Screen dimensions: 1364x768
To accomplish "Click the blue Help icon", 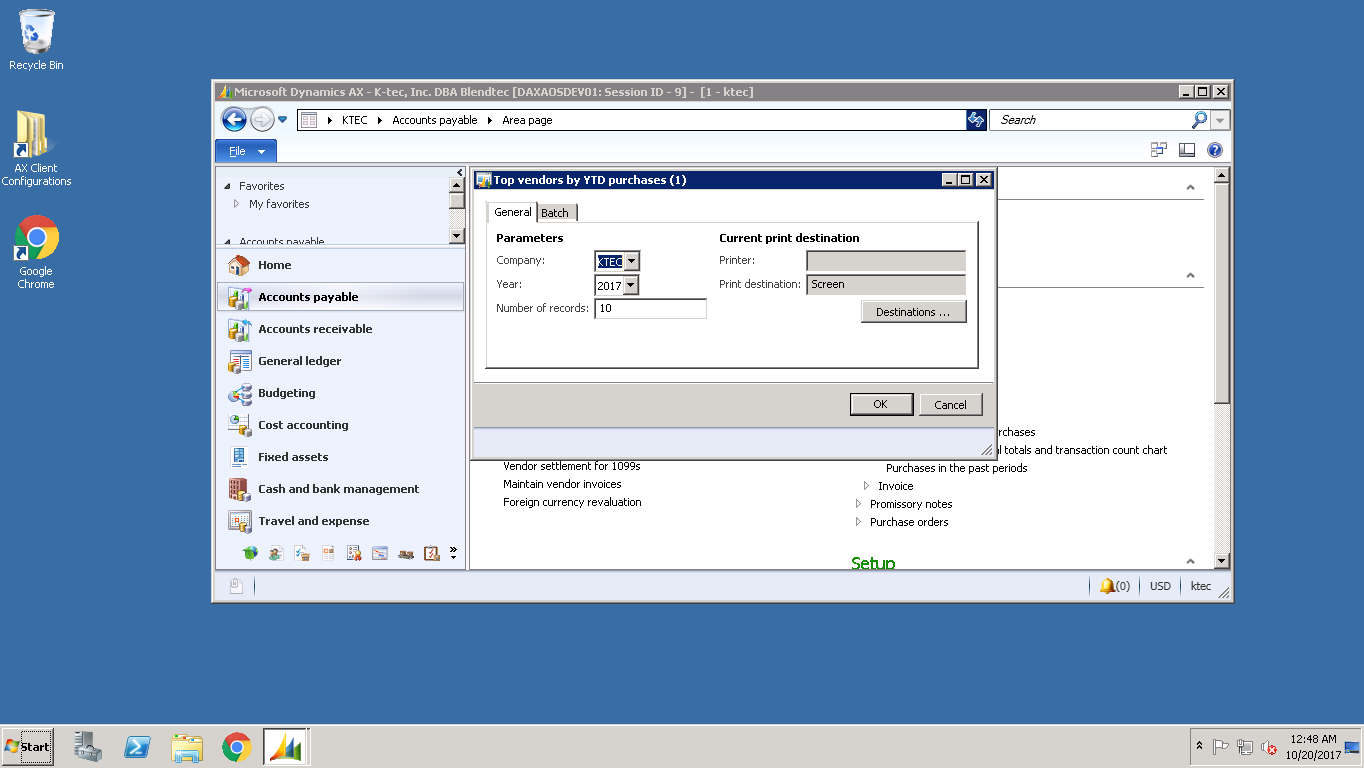I will [x=1215, y=150].
